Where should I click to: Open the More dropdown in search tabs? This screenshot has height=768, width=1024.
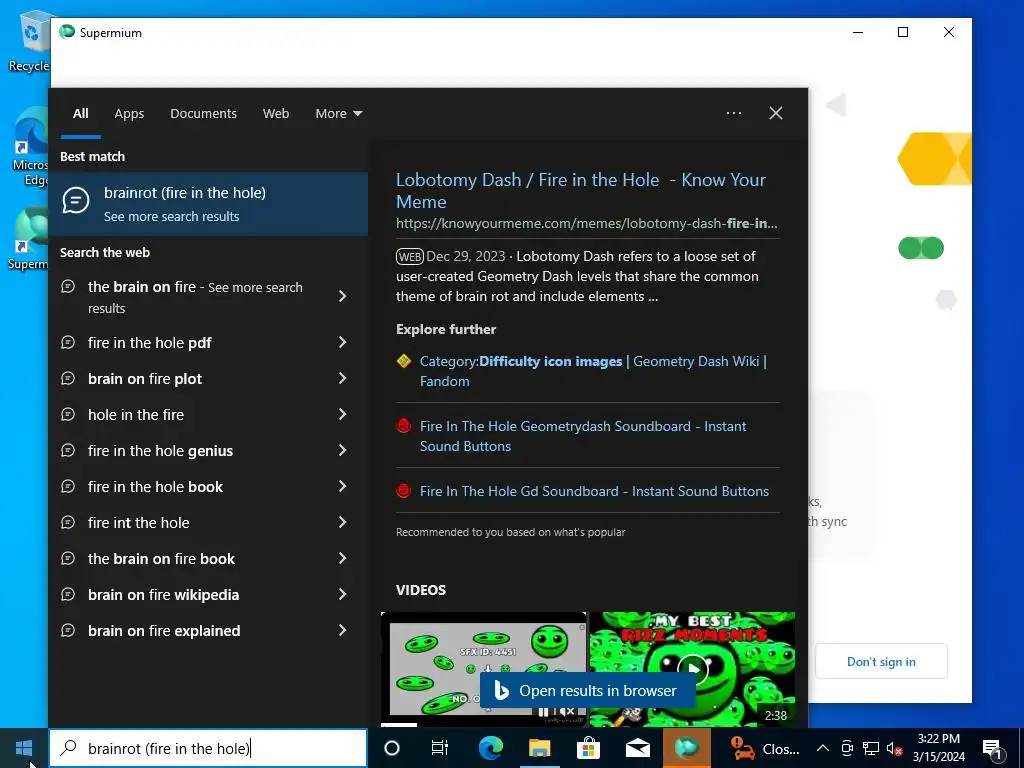pos(339,114)
